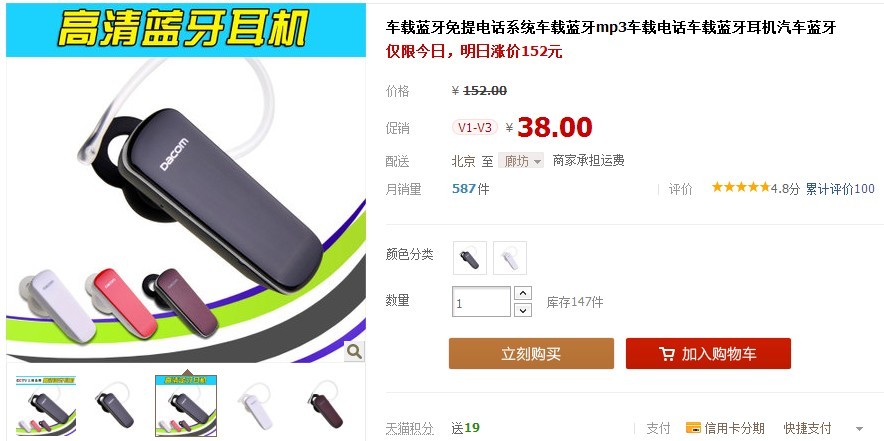Select the white headset color option
Image resolution: width=884 pixels, height=441 pixels.
point(510,258)
